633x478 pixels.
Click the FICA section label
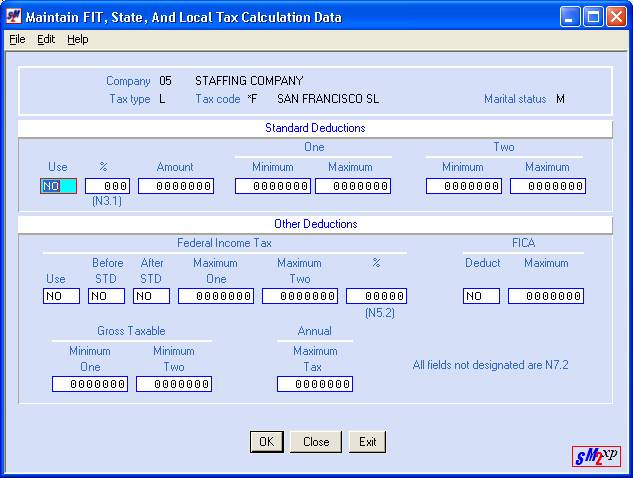coord(524,243)
